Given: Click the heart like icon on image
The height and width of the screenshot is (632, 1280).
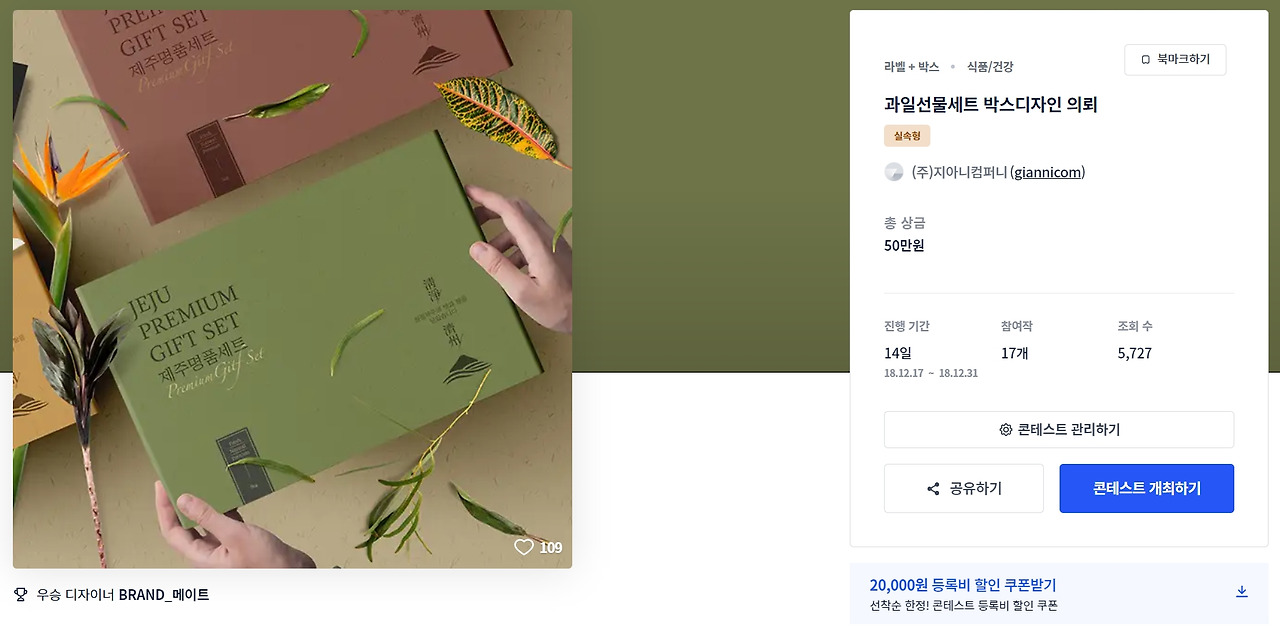Looking at the screenshot, I should tap(524, 547).
